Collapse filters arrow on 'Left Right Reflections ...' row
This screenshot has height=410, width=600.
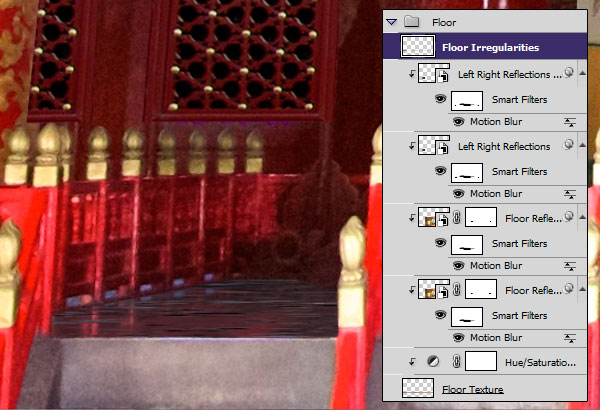(x=582, y=73)
